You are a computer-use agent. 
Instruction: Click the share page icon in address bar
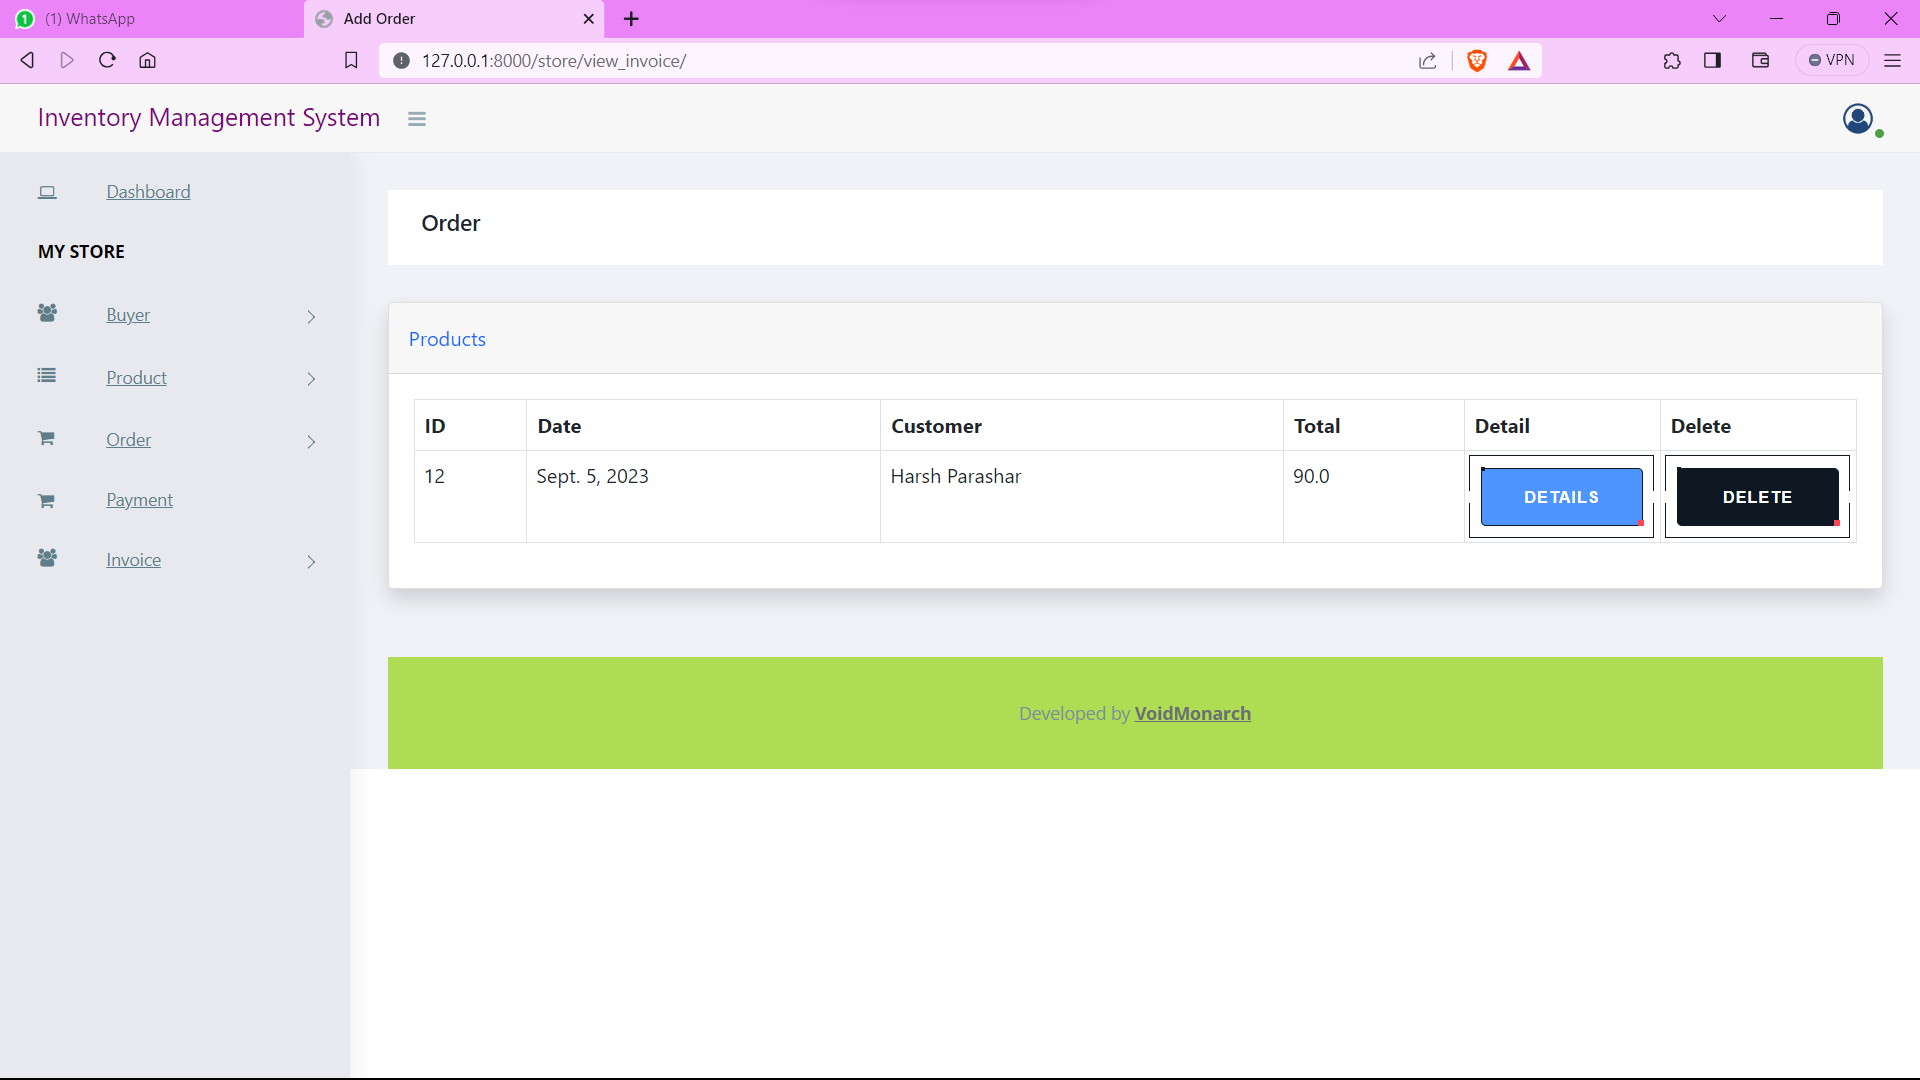1428,61
